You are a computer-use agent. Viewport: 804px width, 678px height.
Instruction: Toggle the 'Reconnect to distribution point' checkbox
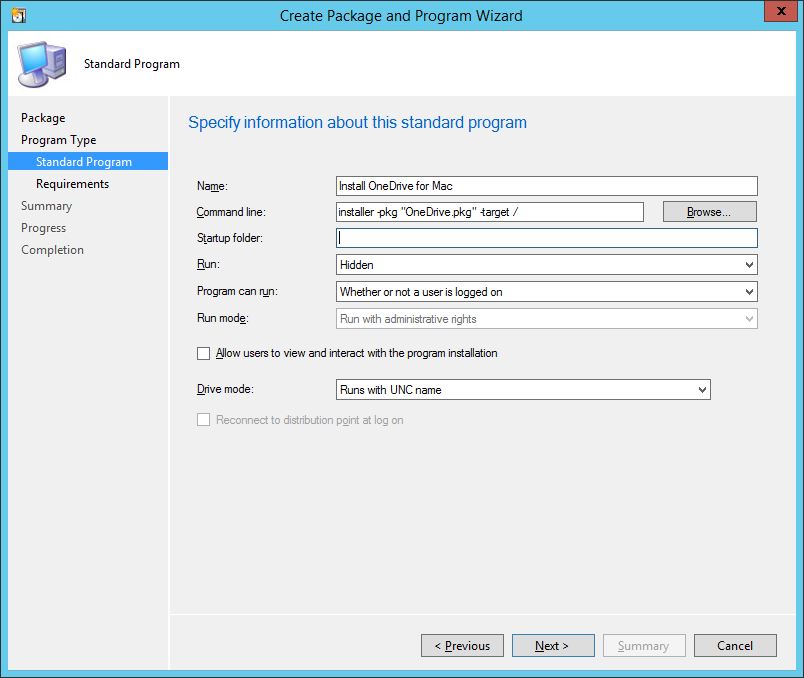[203, 421]
